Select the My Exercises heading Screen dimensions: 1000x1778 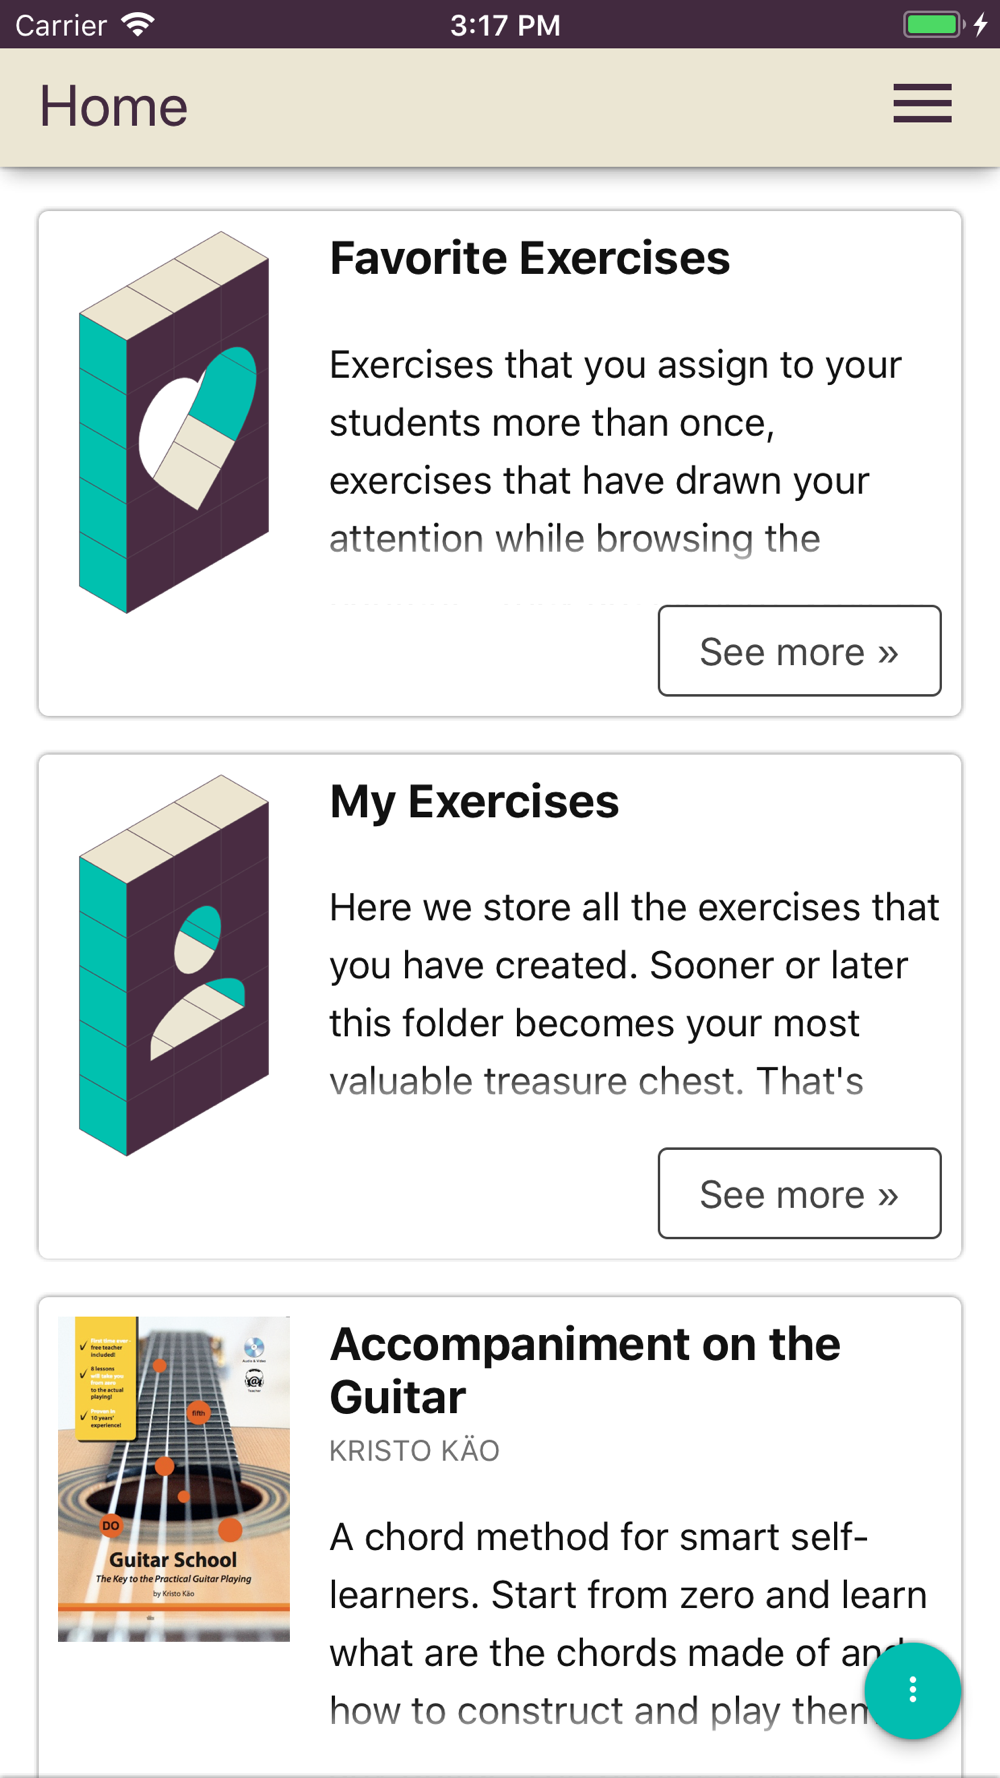click(474, 801)
